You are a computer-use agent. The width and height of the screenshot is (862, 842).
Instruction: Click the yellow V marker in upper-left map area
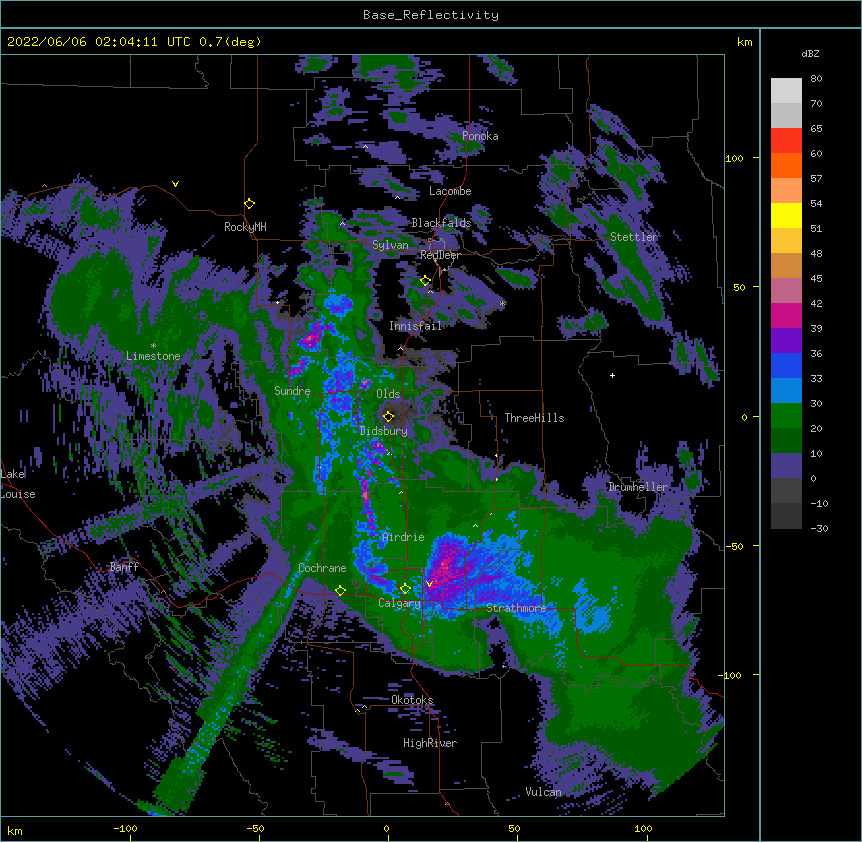[175, 184]
